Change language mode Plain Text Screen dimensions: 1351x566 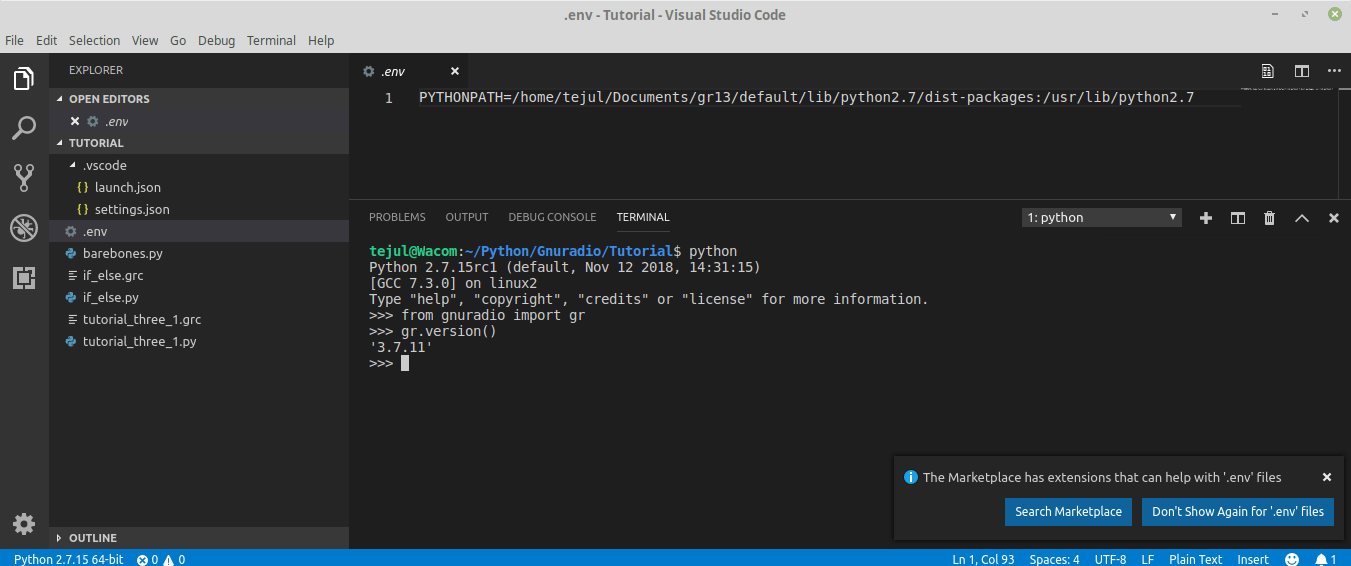coord(1196,559)
